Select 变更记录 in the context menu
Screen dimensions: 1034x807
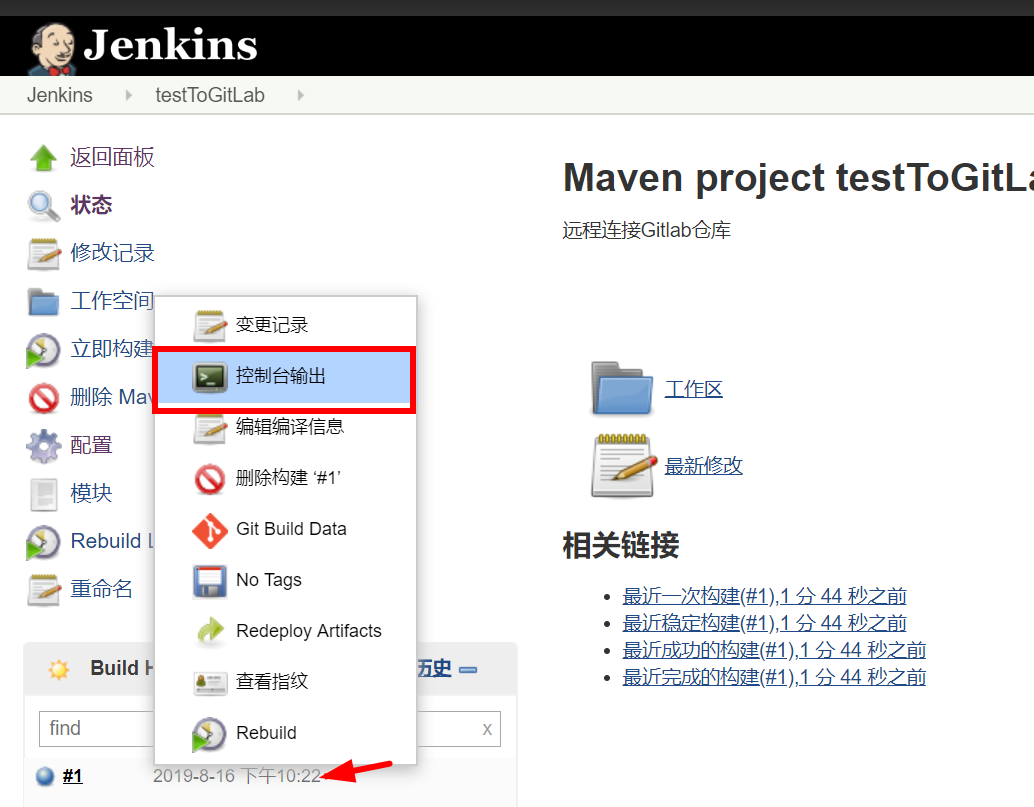point(286,325)
